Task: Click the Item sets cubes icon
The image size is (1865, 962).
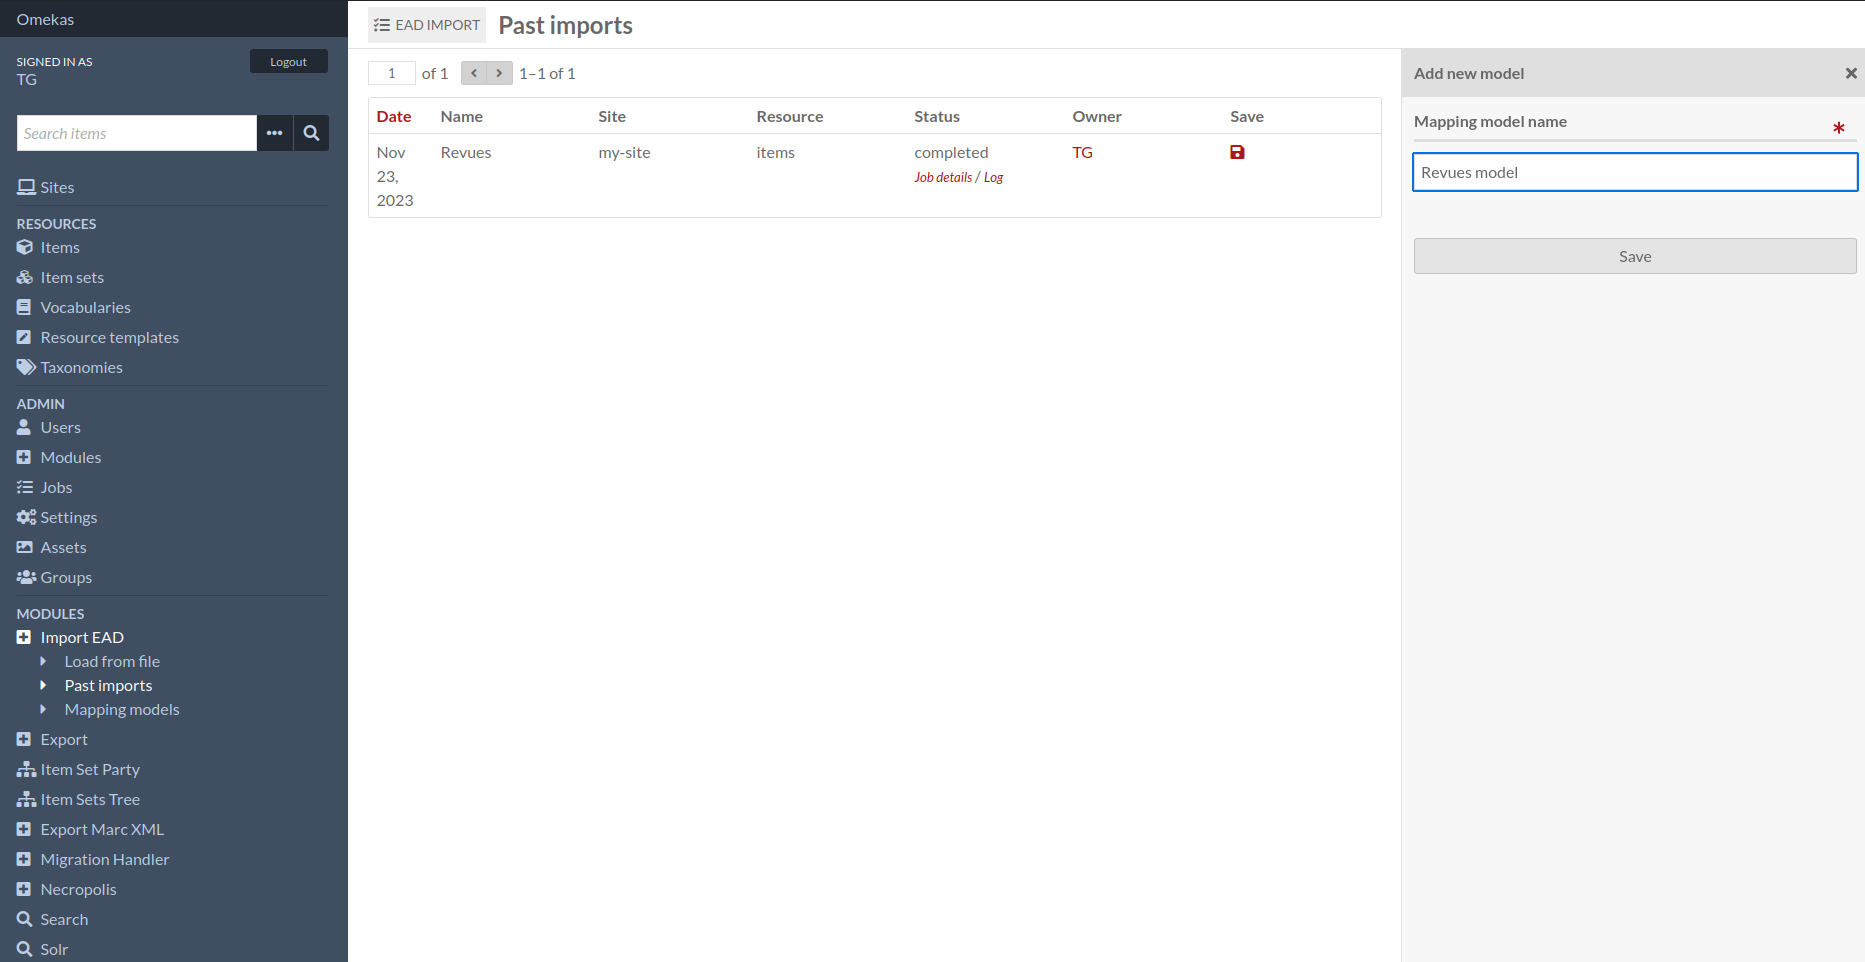Action: (x=25, y=277)
